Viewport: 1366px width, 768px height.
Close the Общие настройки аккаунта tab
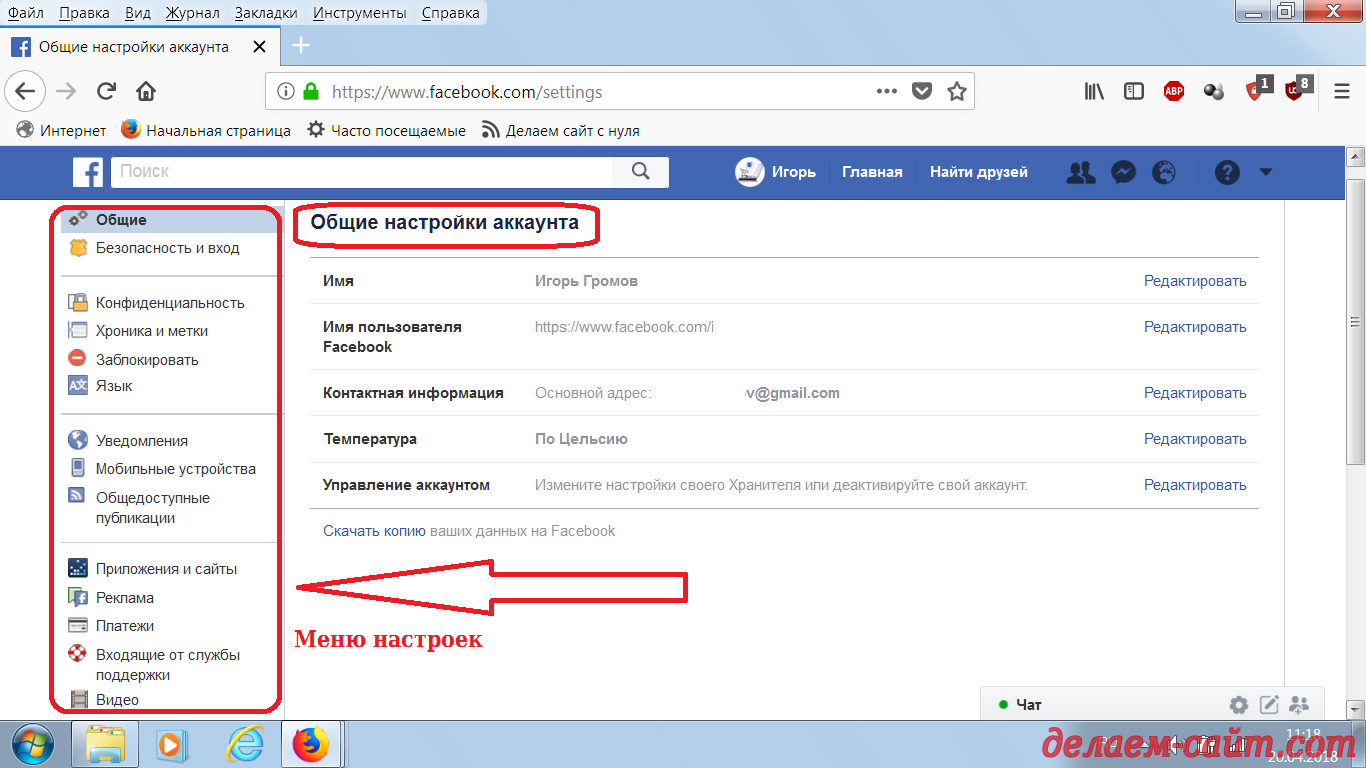pos(260,47)
